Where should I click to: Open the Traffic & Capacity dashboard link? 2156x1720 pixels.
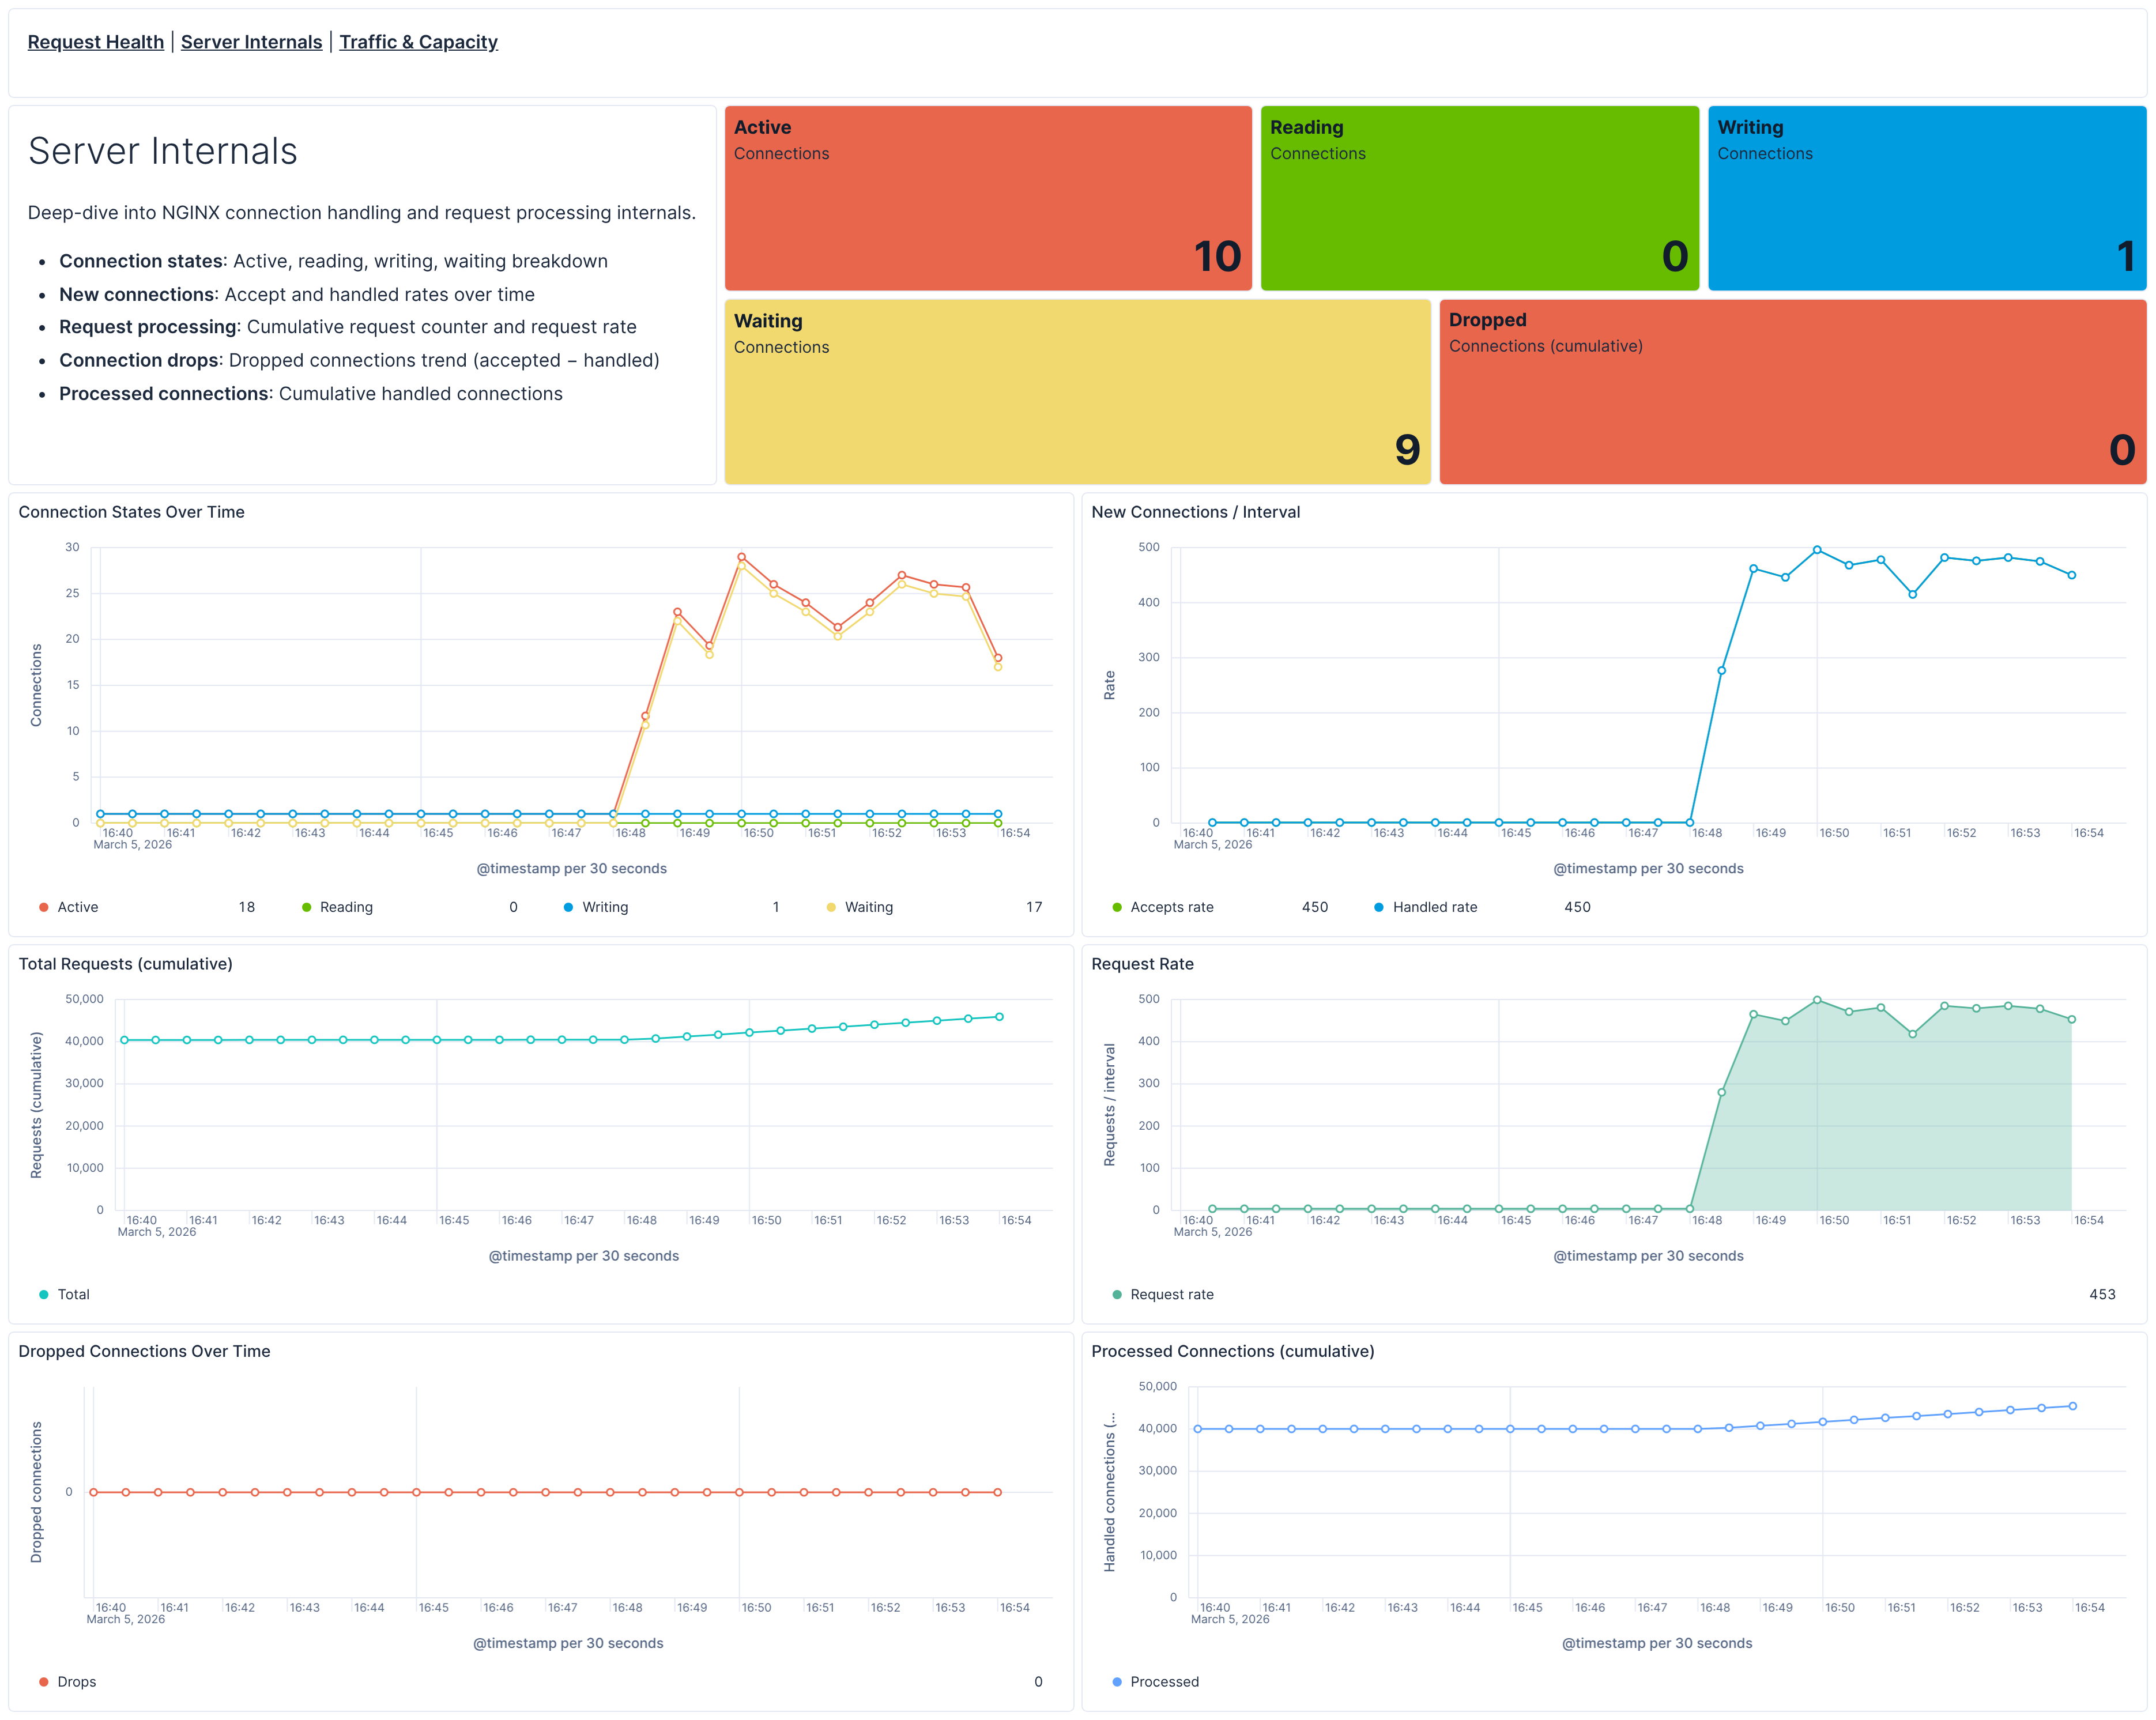pyautogui.click(x=418, y=42)
